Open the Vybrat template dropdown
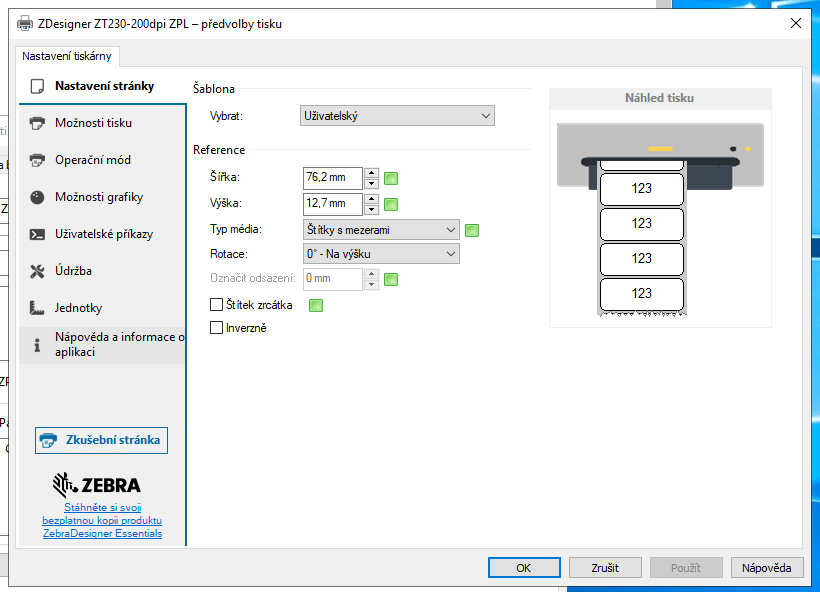Viewport: 820px width, 592px height. [x=397, y=116]
